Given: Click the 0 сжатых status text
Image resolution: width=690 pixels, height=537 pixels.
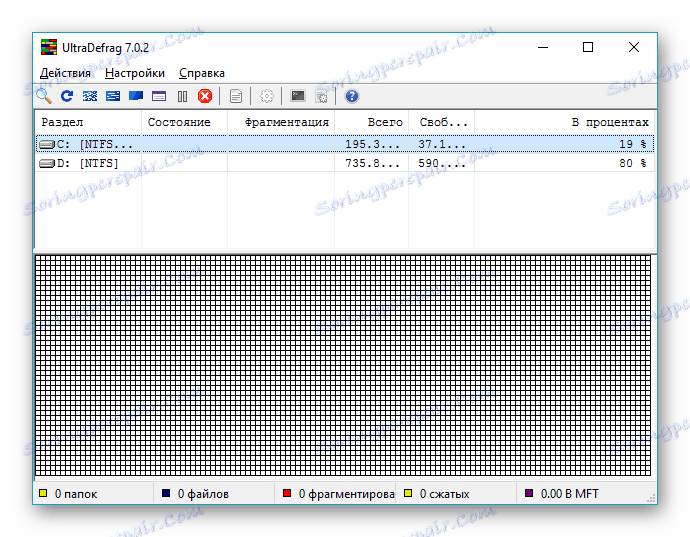Looking at the screenshot, I should coord(444,494).
